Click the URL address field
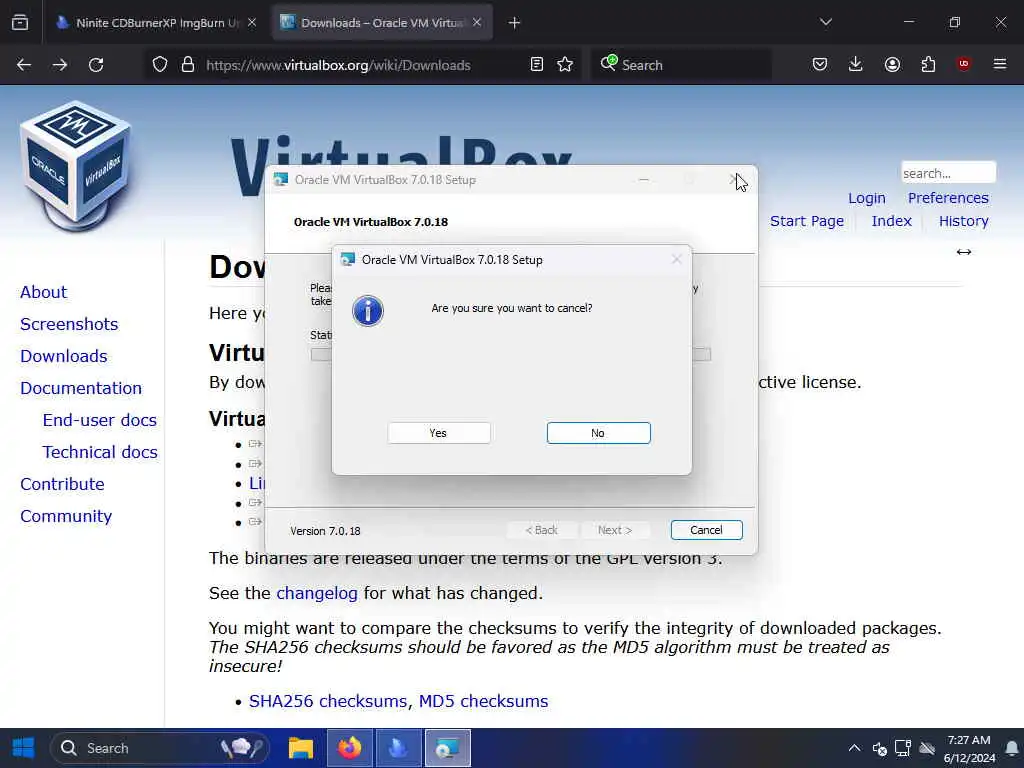Viewport: 1024px width, 768px height. [364, 65]
